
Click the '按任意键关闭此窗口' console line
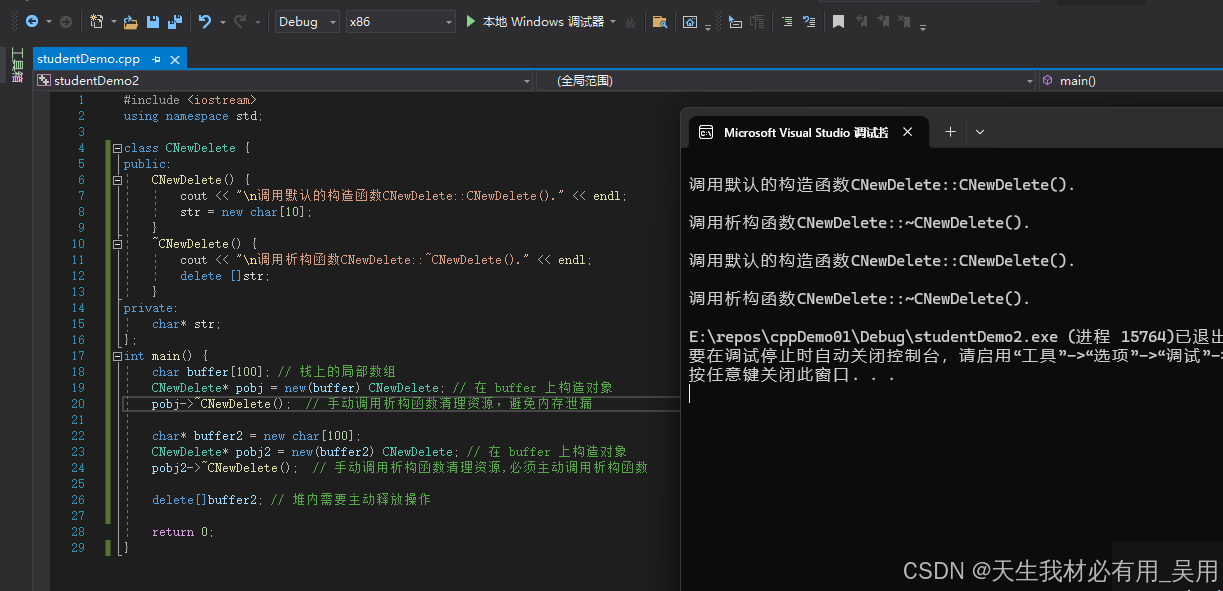tap(792, 376)
